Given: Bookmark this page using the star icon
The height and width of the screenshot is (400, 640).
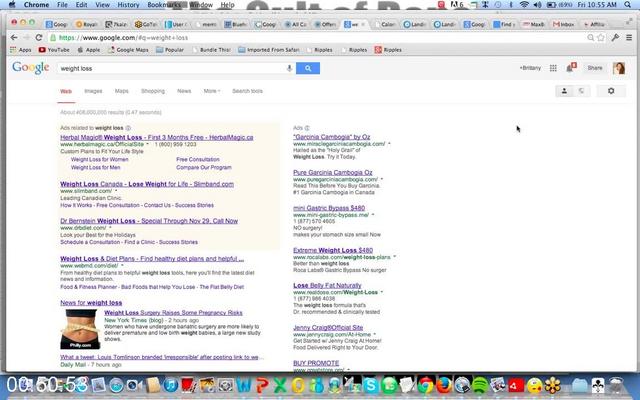Looking at the screenshot, I should click(x=601, y=38).
